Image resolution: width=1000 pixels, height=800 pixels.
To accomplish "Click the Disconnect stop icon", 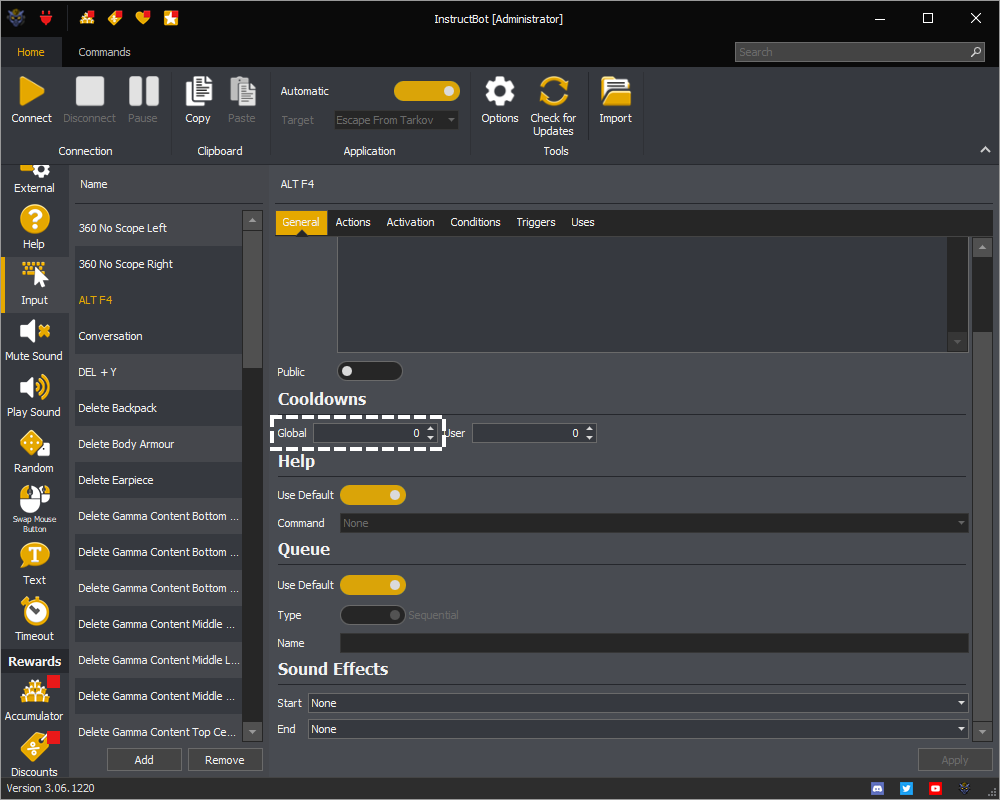I will [89, 91].
